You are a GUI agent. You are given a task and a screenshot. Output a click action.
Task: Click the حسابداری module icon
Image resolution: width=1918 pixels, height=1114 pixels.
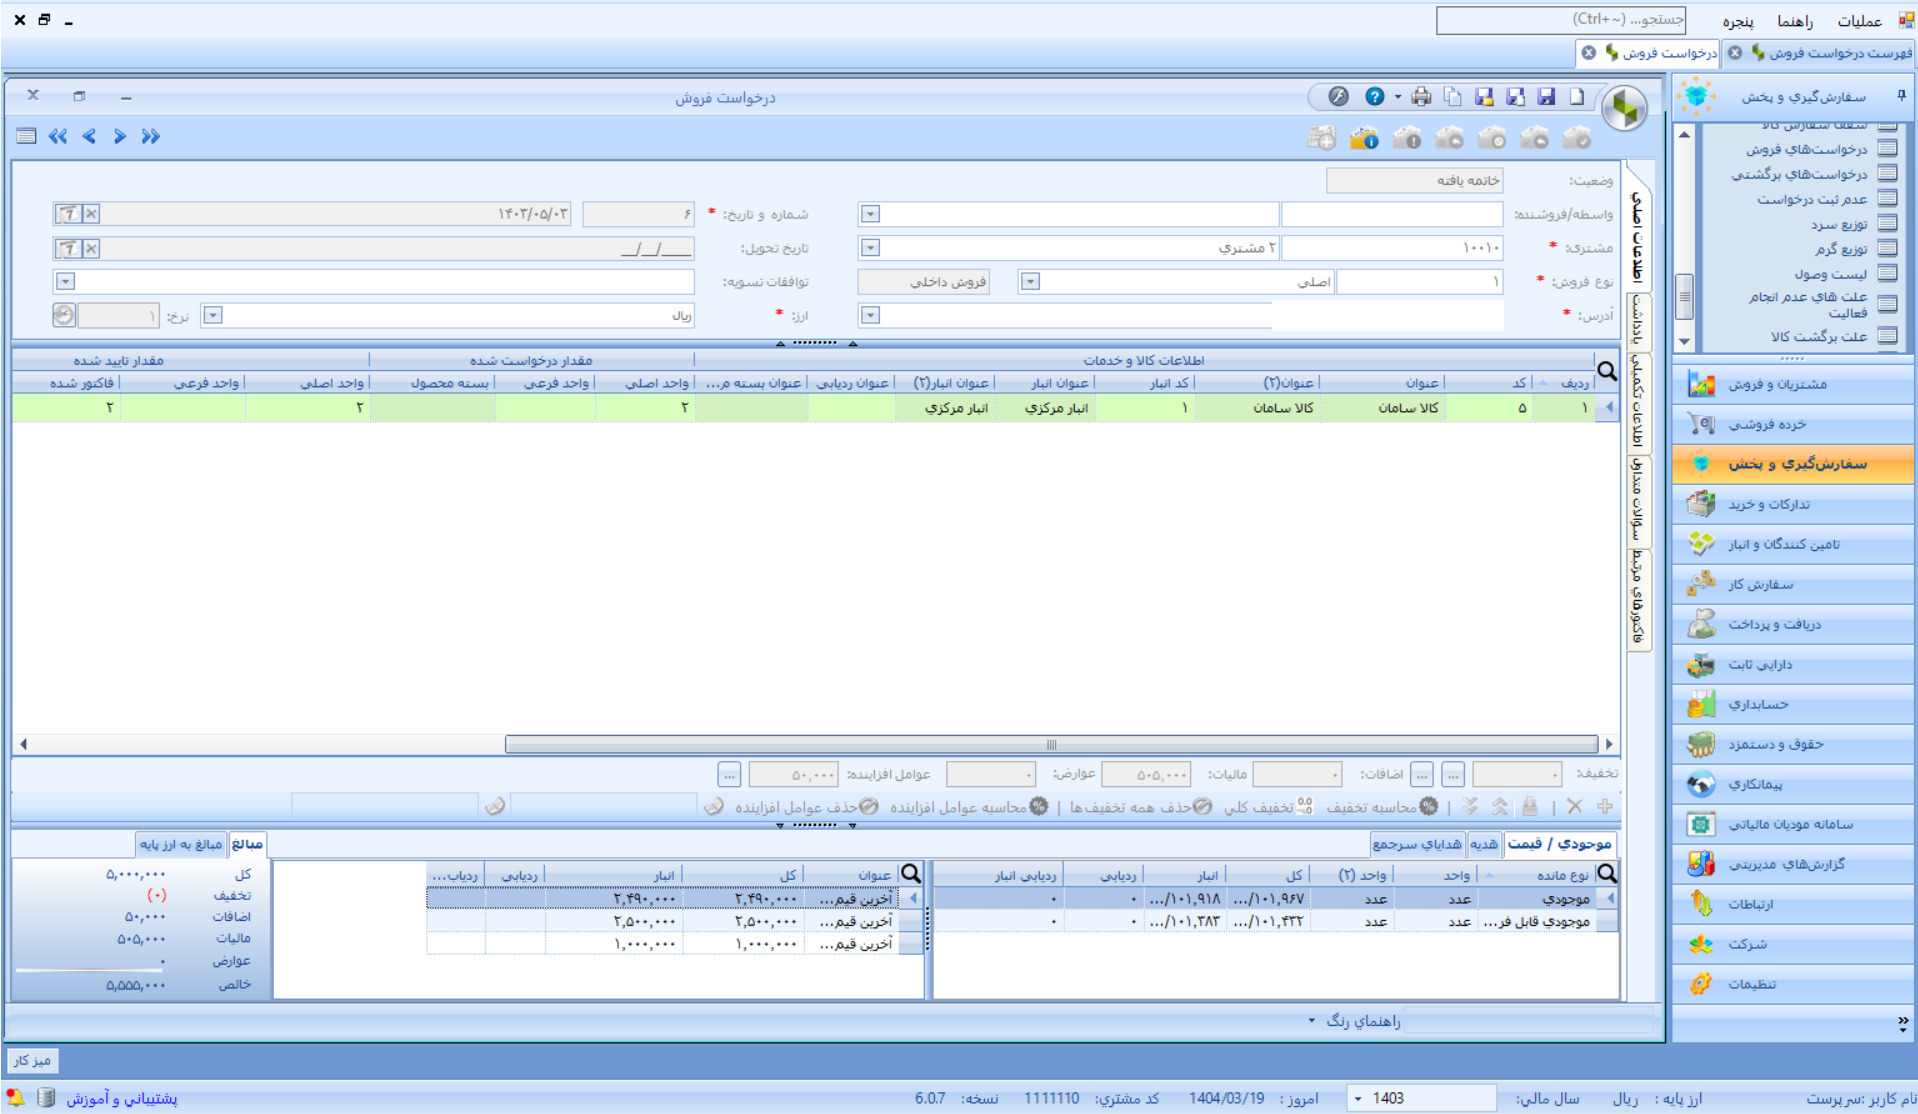coord(1701,704)
